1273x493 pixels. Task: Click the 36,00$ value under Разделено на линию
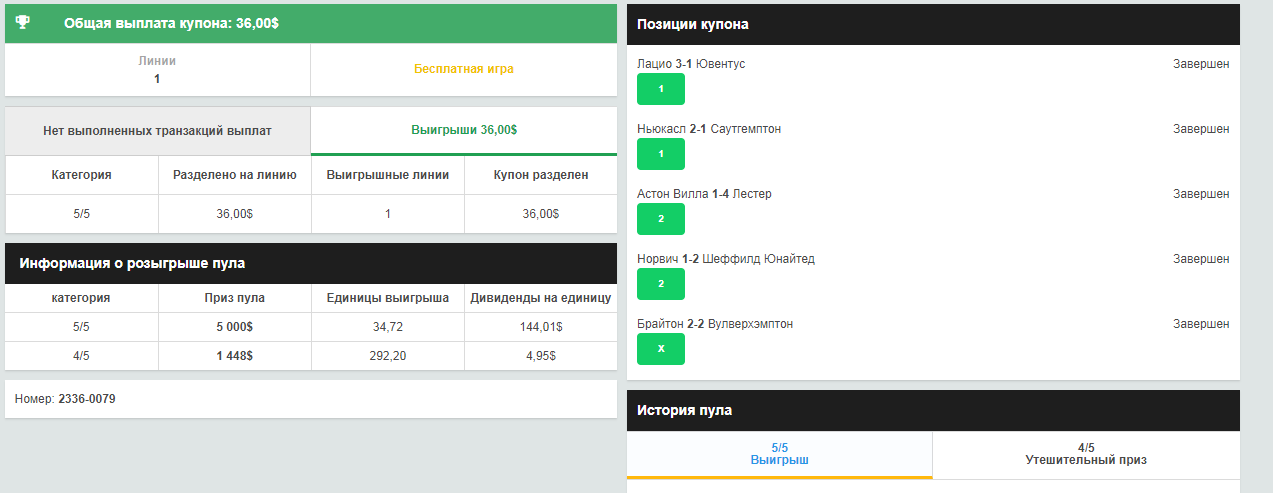coord(235,214)
